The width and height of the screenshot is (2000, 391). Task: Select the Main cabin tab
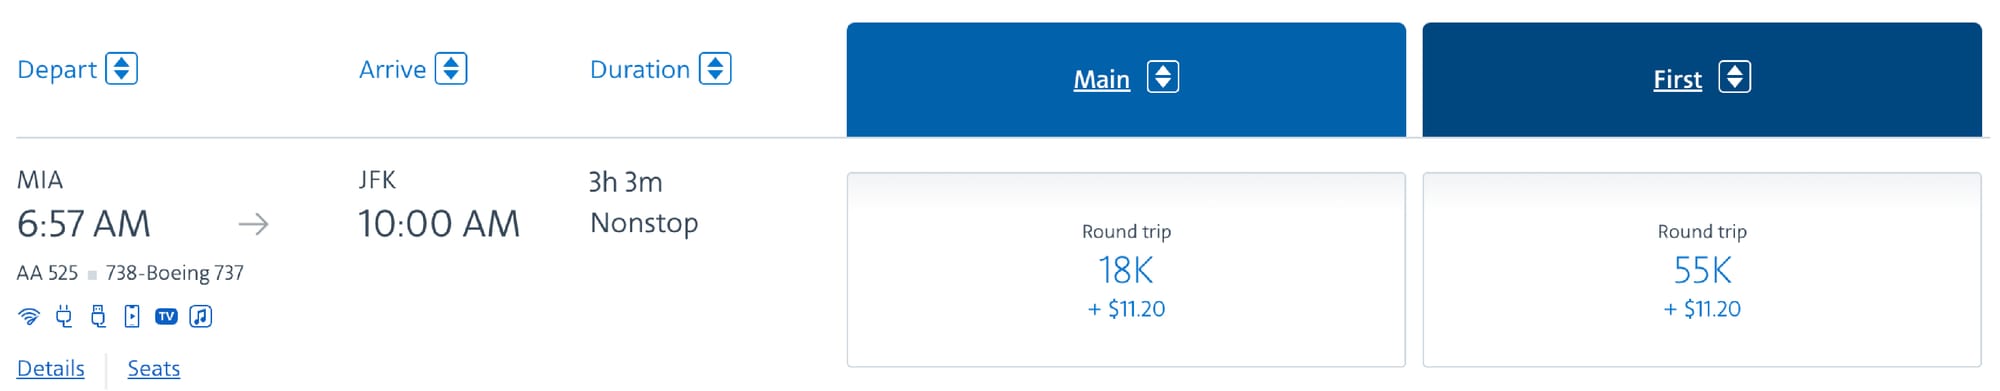[x=1126, y=79]
